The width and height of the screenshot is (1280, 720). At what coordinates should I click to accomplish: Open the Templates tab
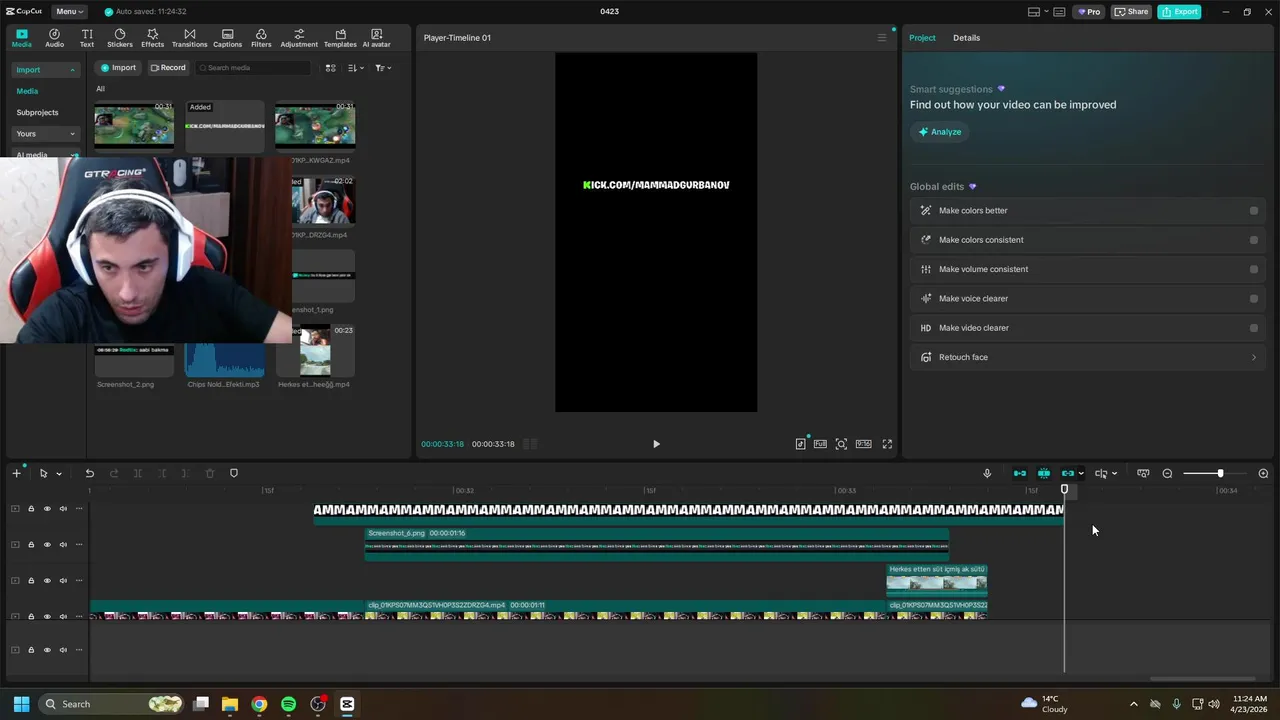coord(340,38)
